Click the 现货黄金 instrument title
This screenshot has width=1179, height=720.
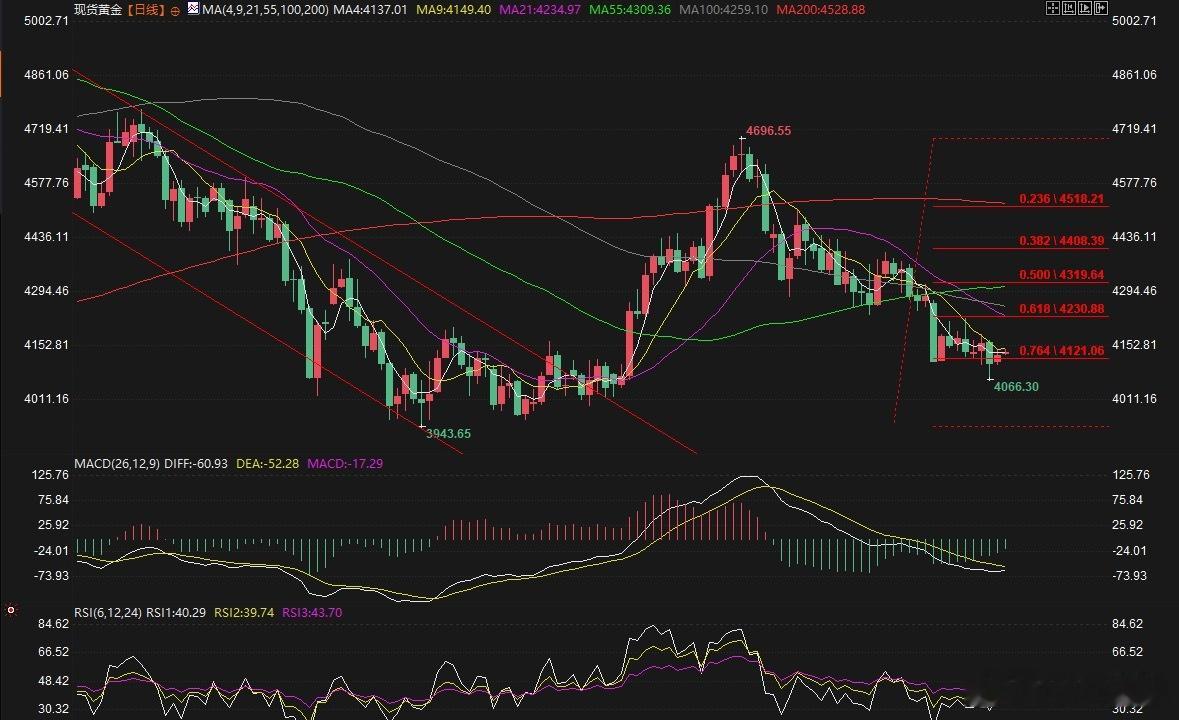coord(99,10)
